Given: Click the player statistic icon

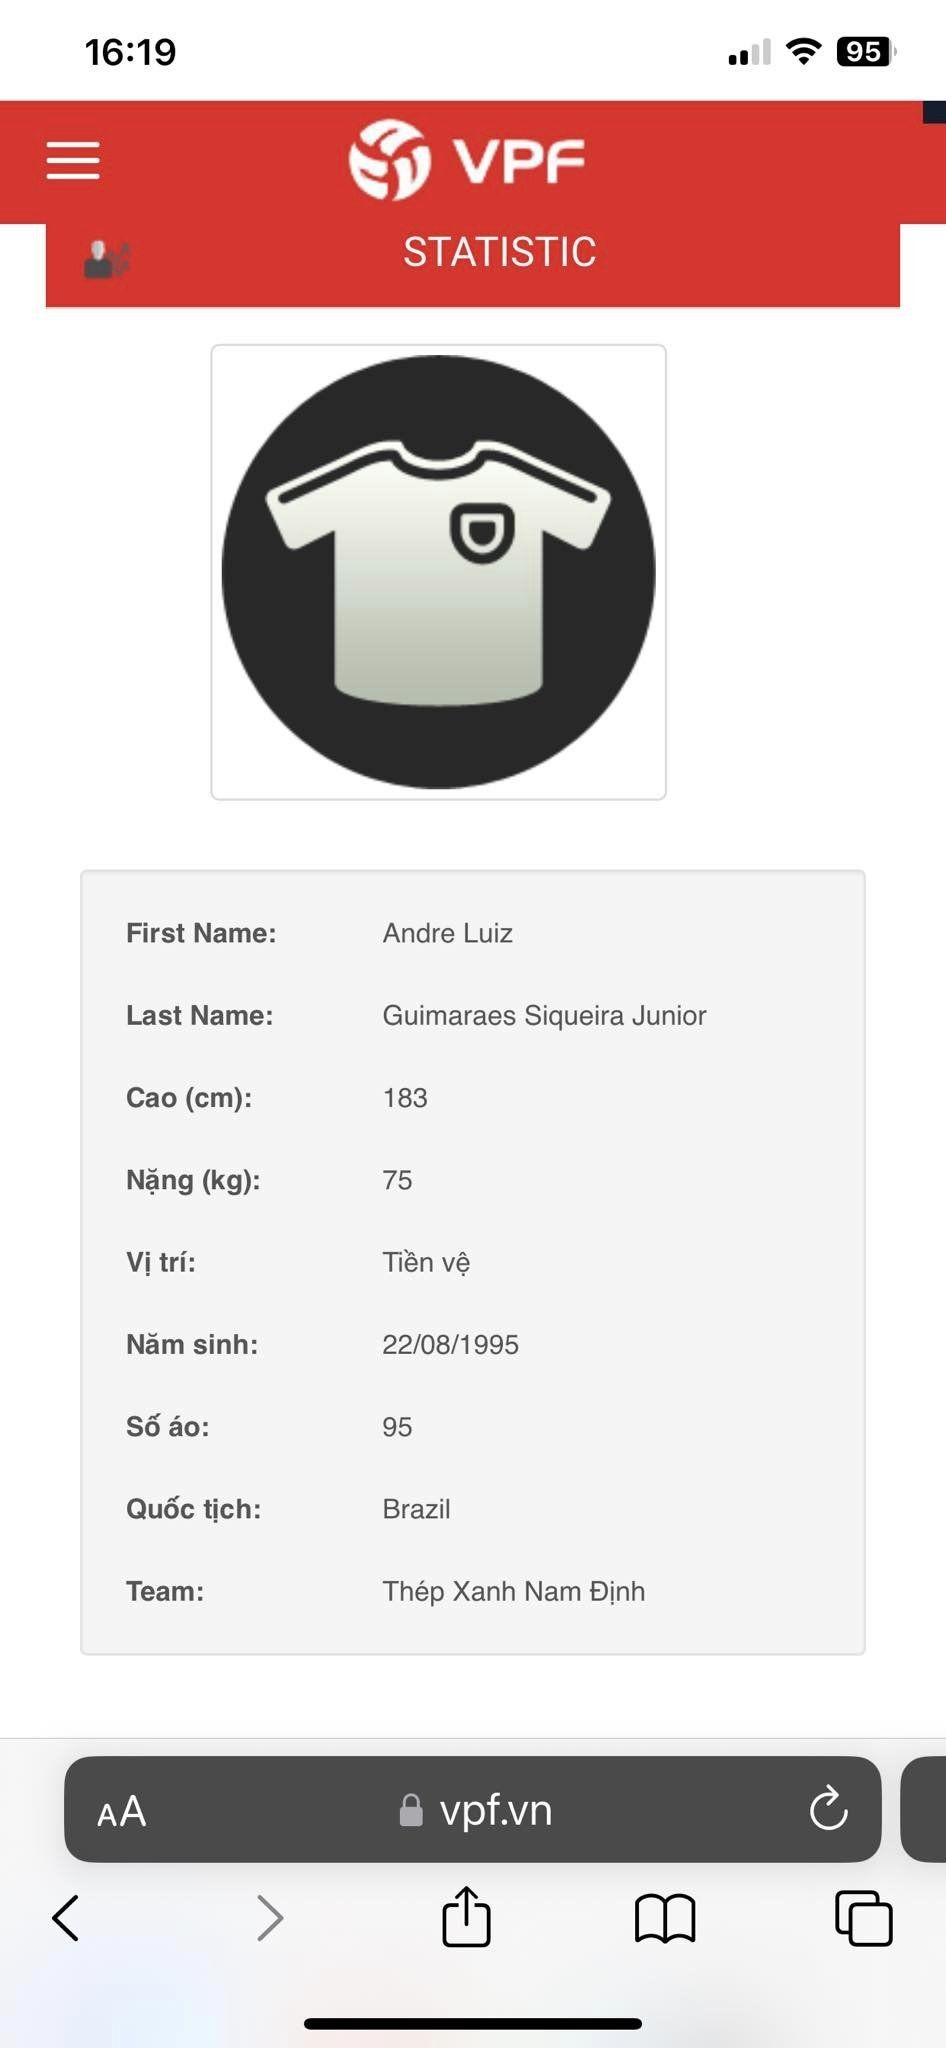Looking at the screenshot, I should [107, 260].
